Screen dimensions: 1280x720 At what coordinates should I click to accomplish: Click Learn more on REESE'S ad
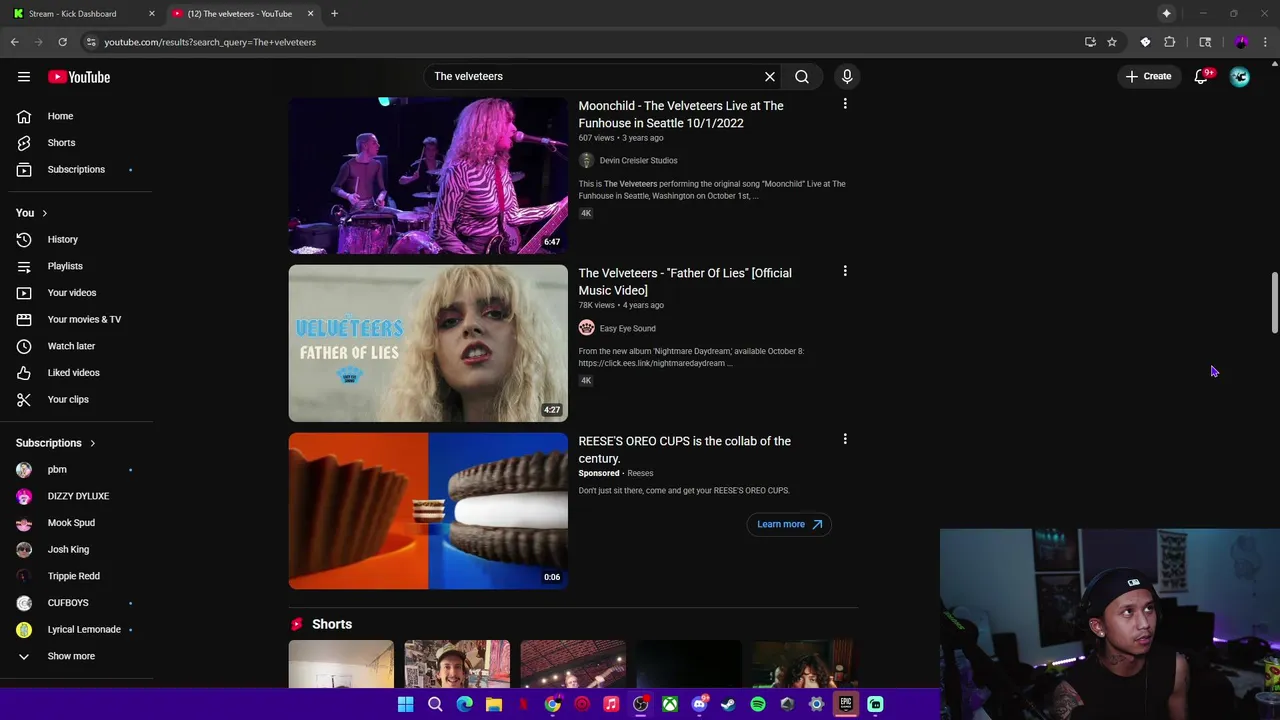tap(789, 524)
